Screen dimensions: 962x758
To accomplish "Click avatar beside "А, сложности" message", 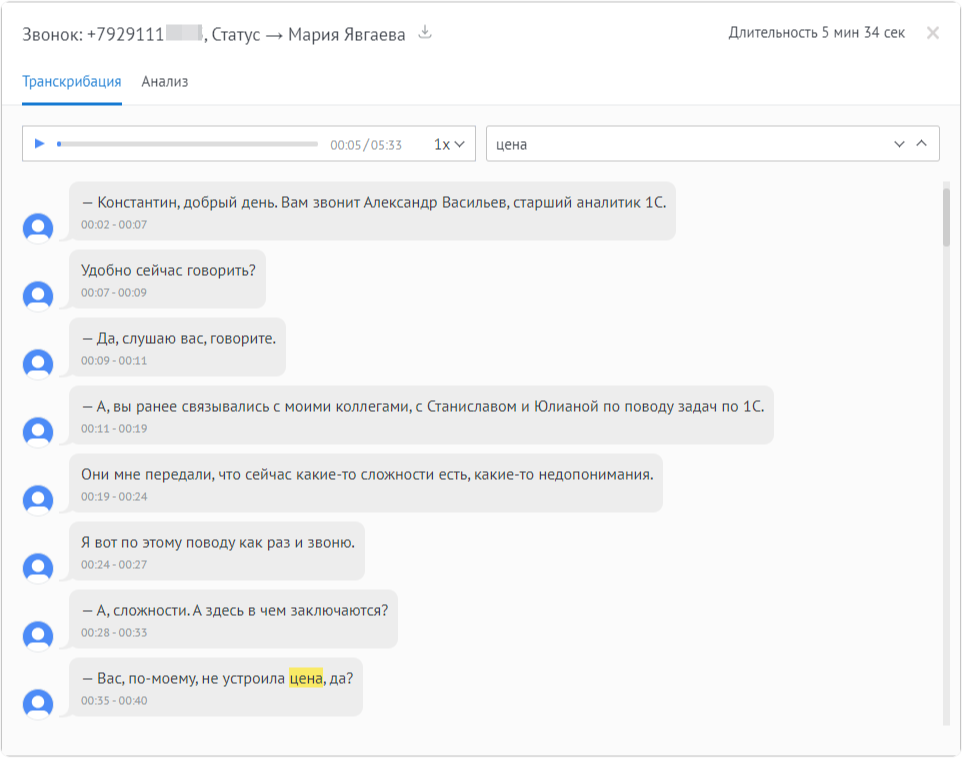I will tap(38, 636).
